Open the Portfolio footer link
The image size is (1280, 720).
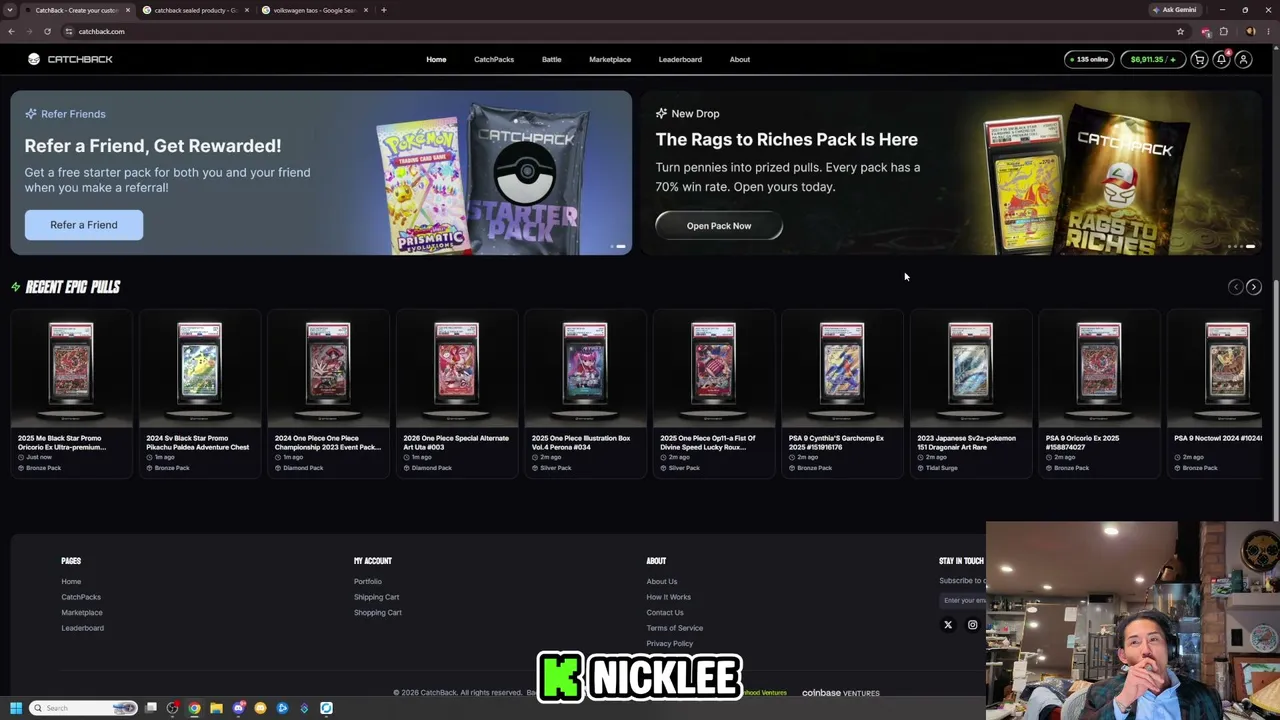[x=367, y=582]
